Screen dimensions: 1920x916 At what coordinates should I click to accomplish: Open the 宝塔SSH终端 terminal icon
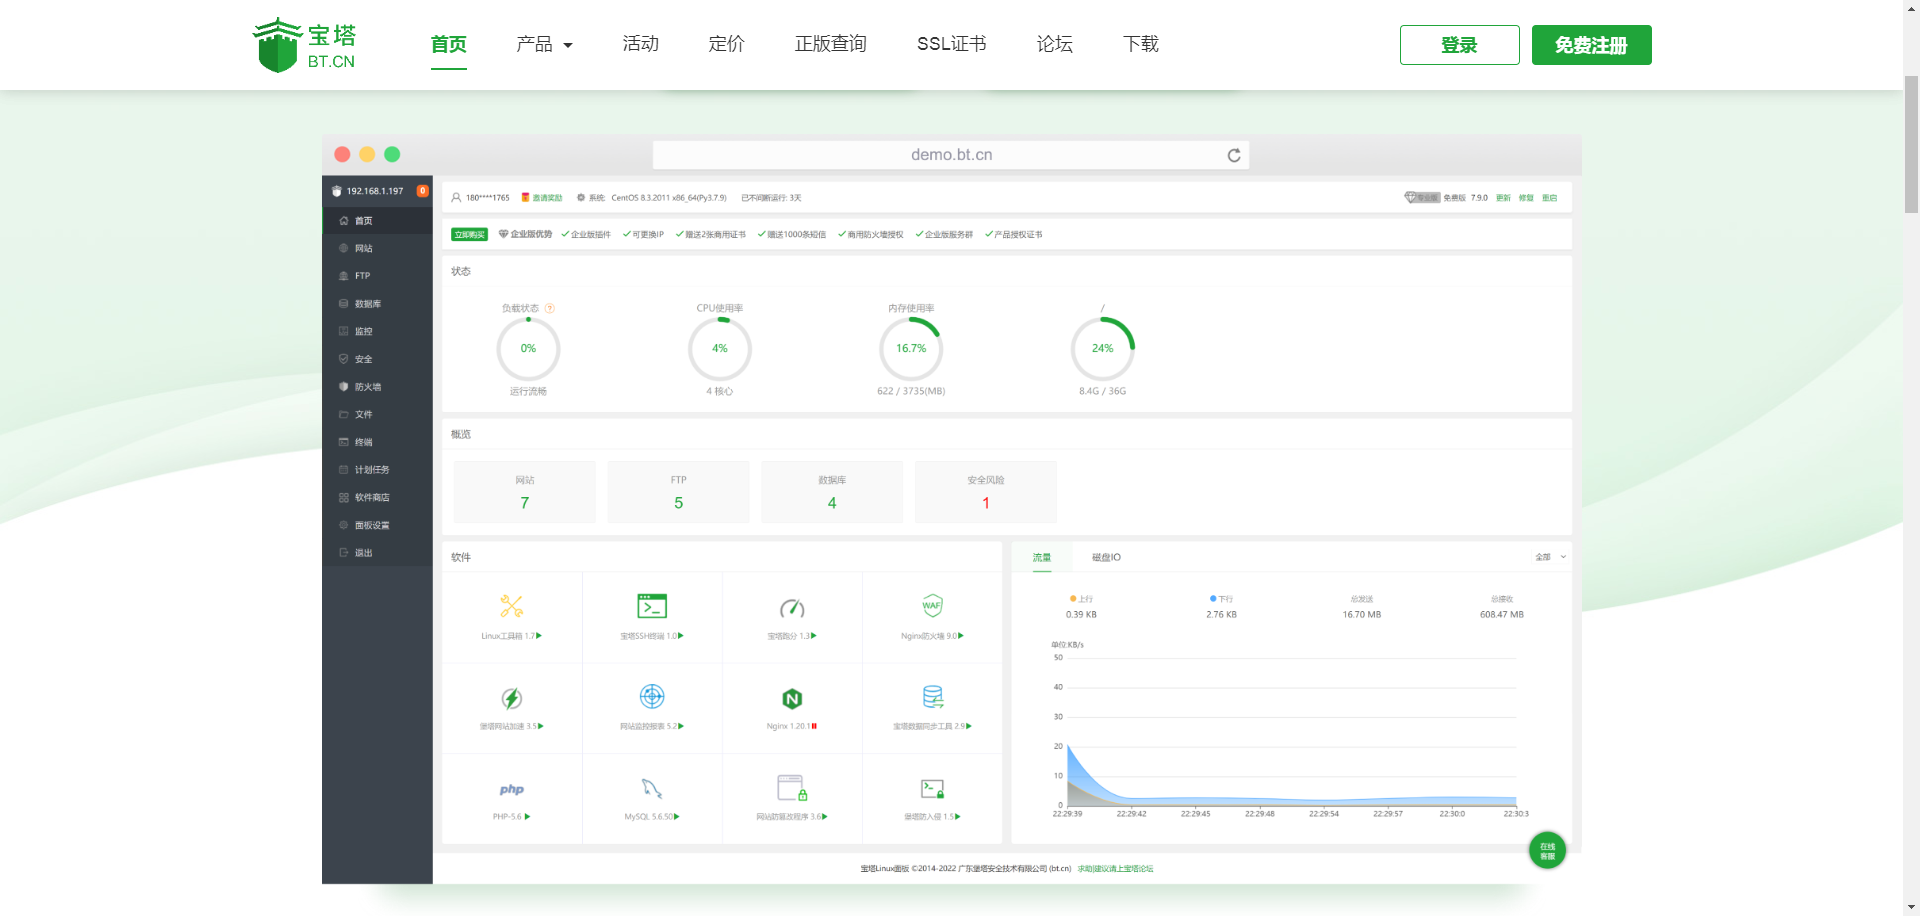(652, 606)
